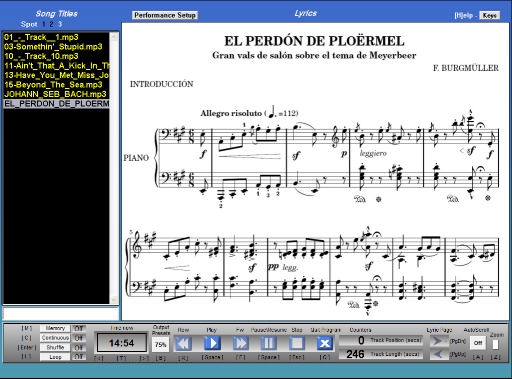Click the [<] time shortcut label
Image resolution: width=512 pixels, height=379 pixels.
pos(99,358)
